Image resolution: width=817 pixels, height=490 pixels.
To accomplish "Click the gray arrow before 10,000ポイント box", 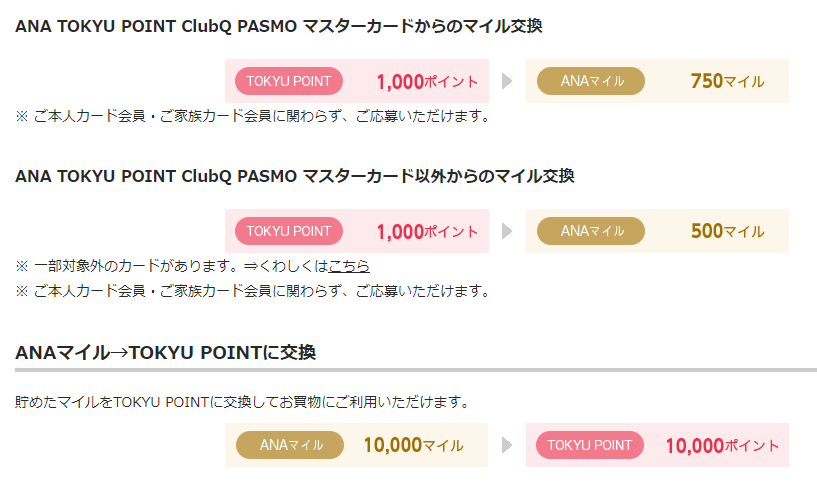I will click(x=507, y=445).
